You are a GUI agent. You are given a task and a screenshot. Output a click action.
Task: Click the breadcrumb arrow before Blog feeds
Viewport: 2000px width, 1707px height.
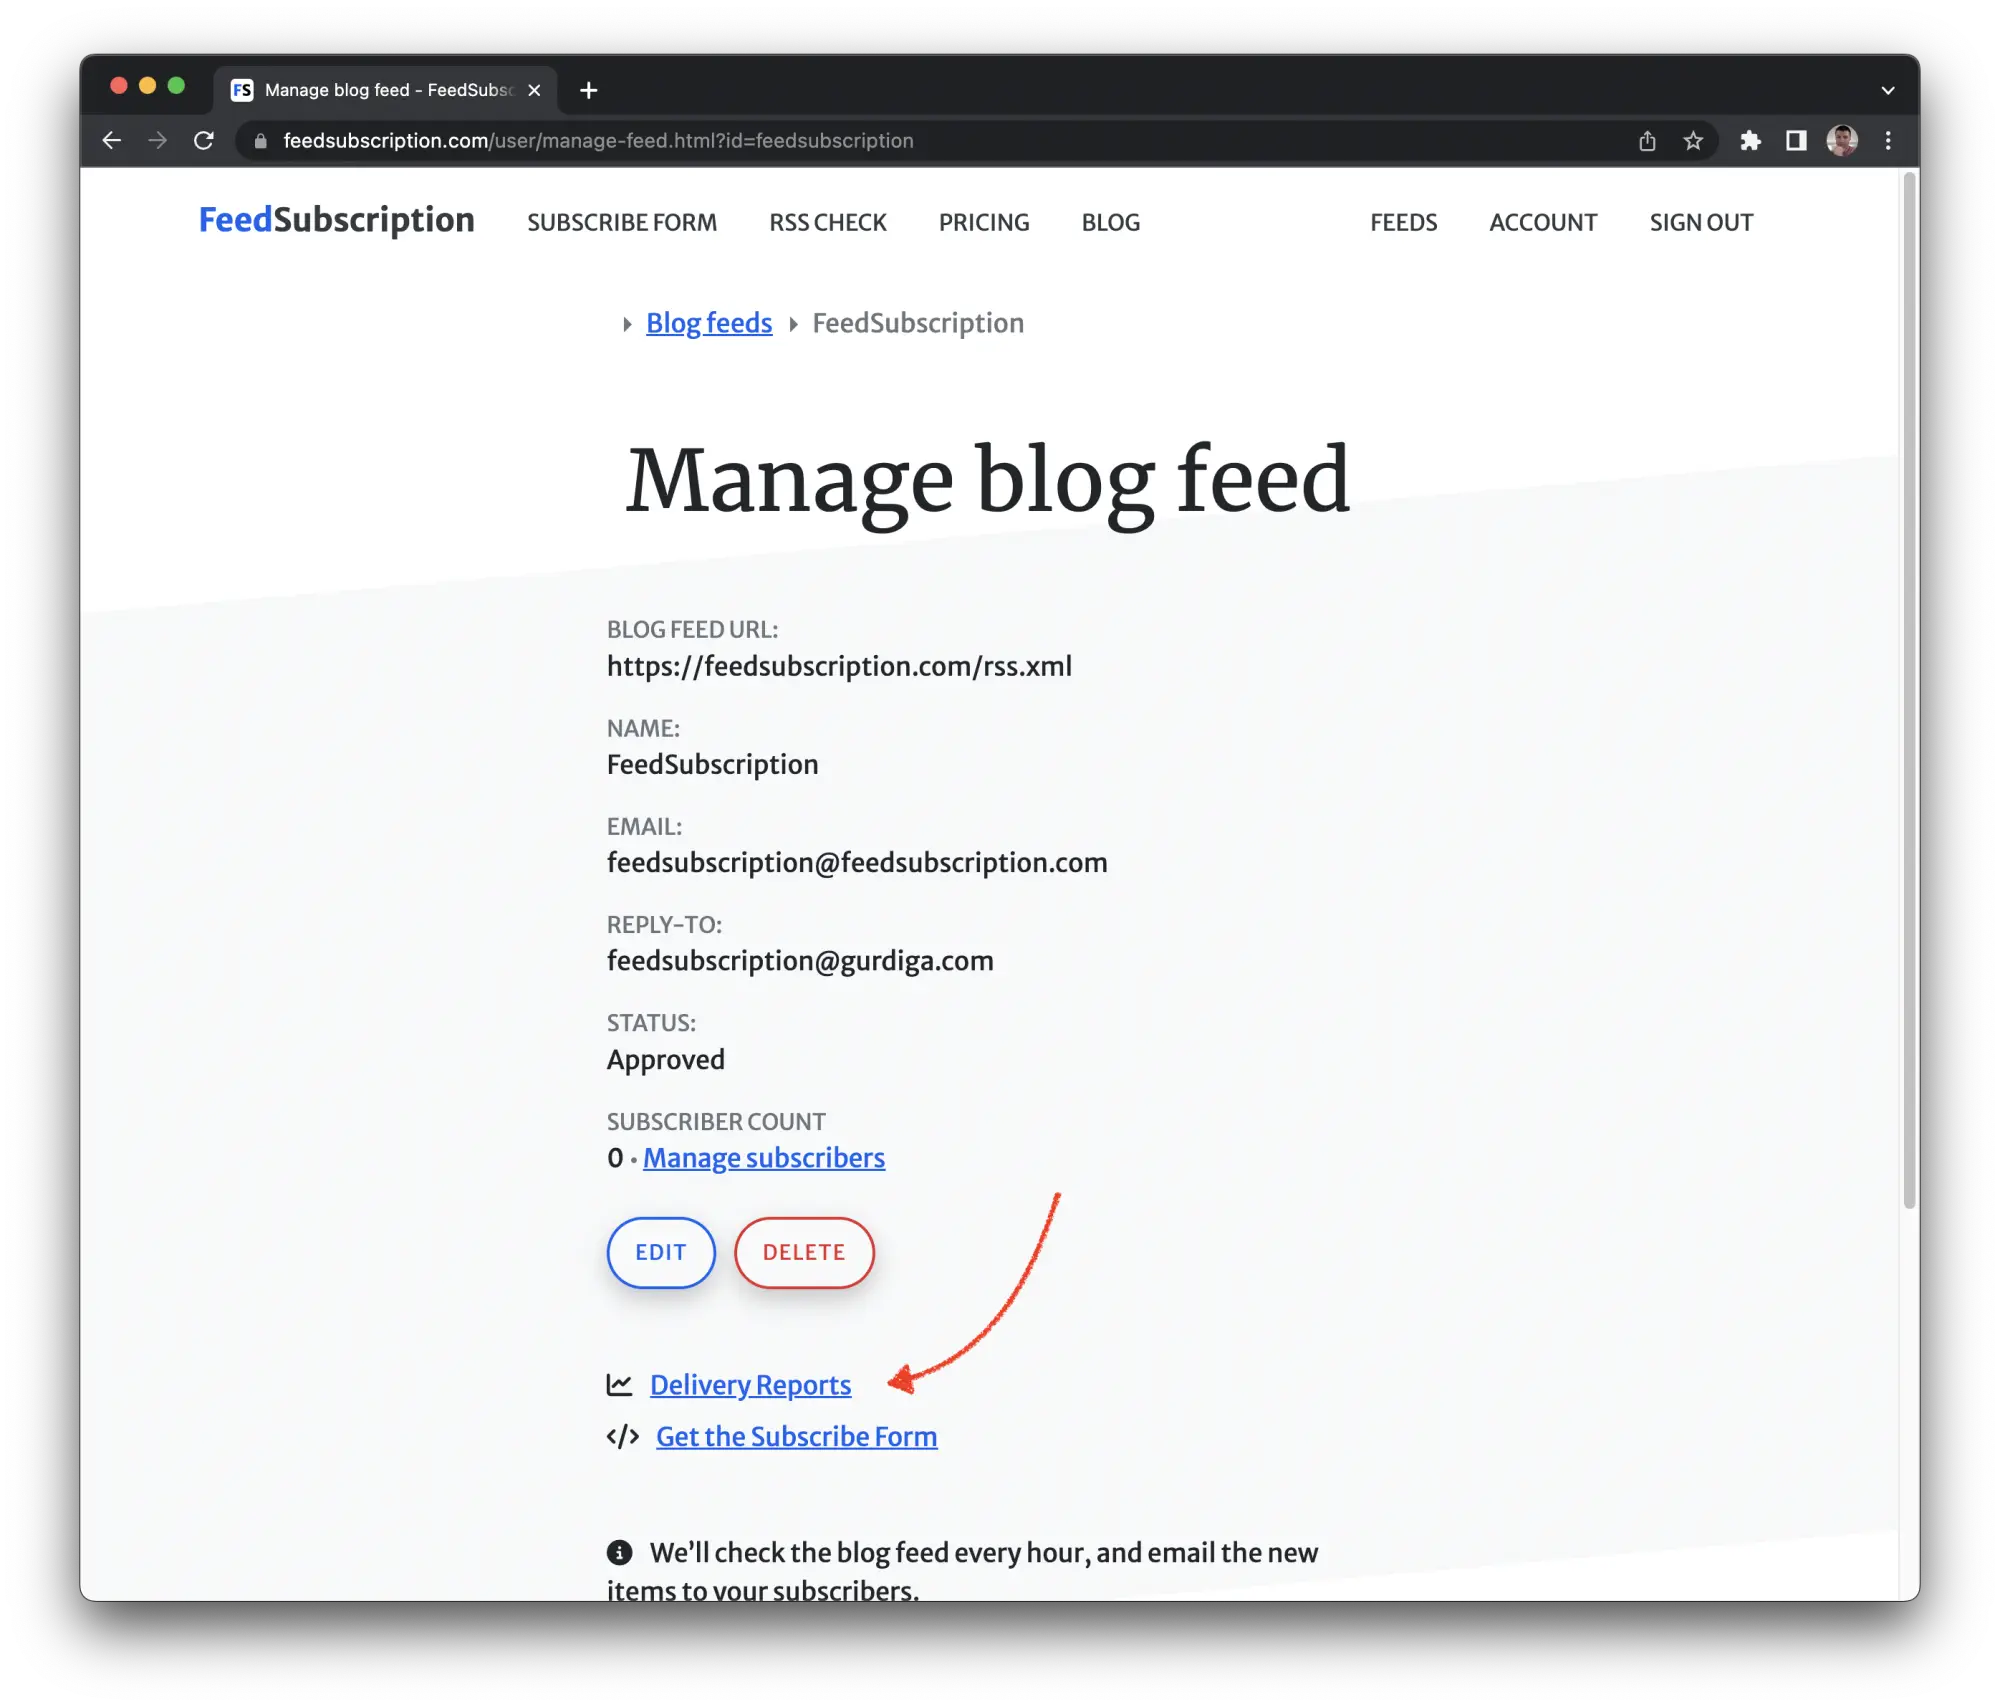tap(627, 323)
